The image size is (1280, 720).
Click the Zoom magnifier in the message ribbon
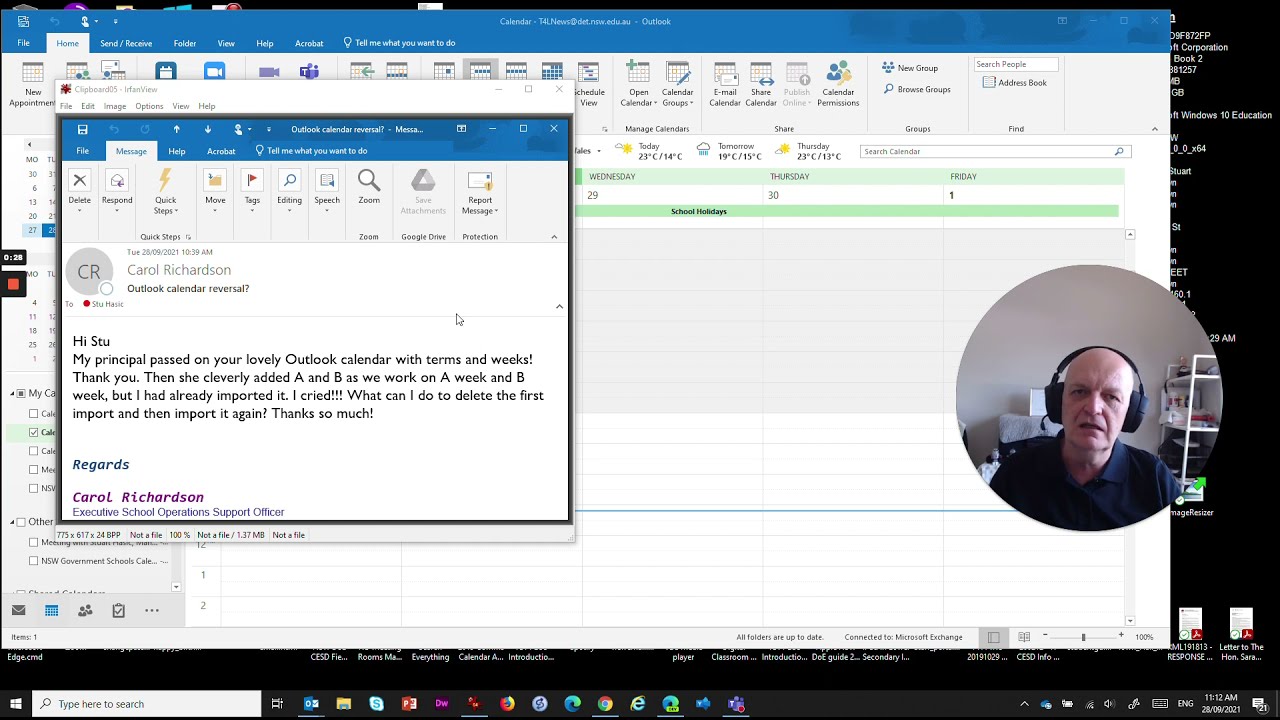[369, 181]
